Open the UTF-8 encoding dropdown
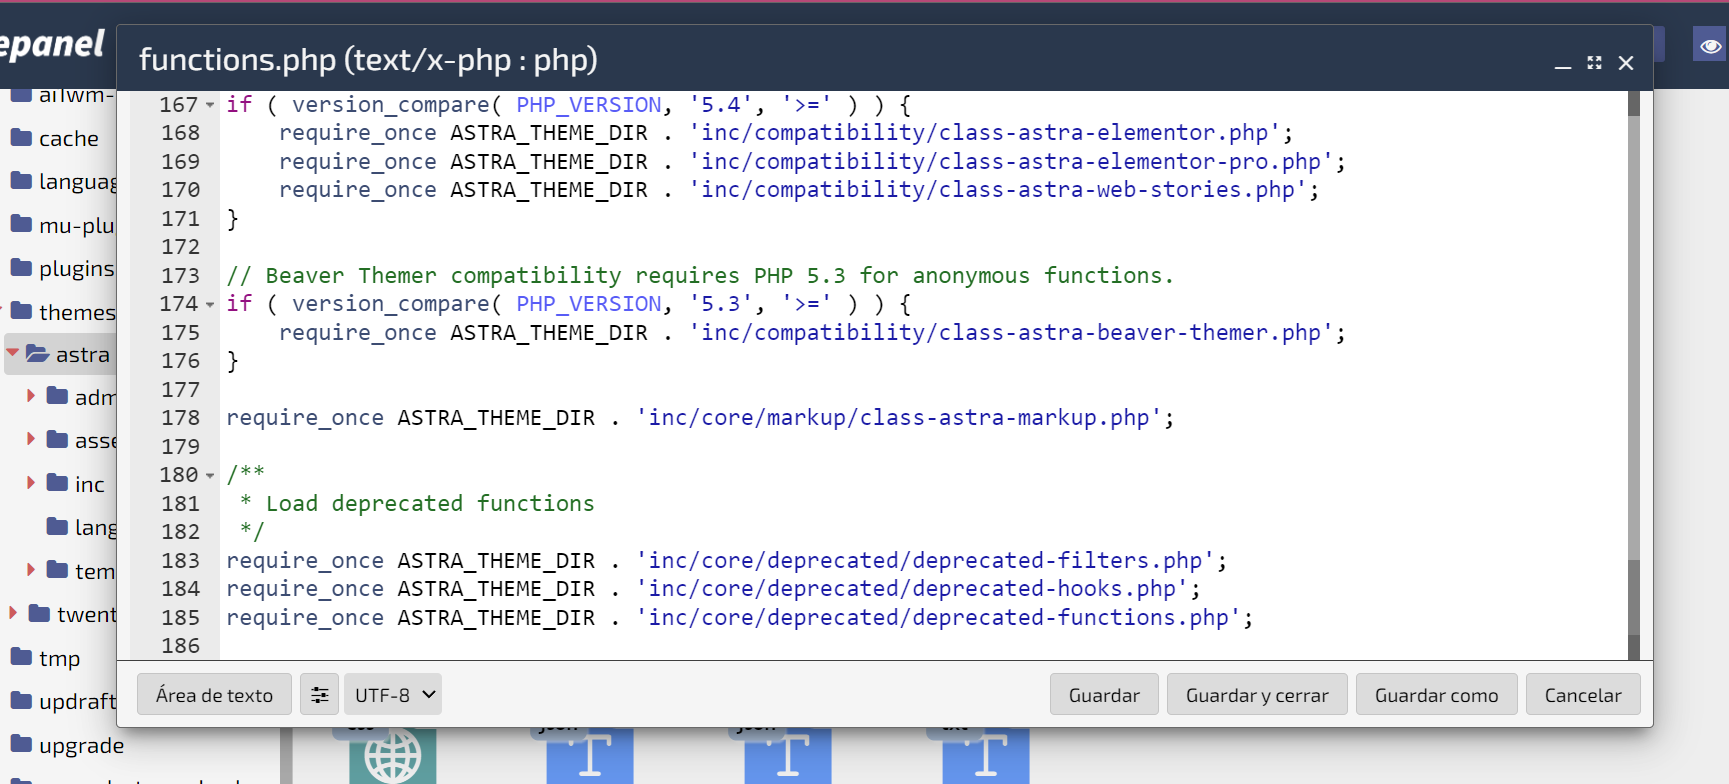 click(x=393, y=695)
